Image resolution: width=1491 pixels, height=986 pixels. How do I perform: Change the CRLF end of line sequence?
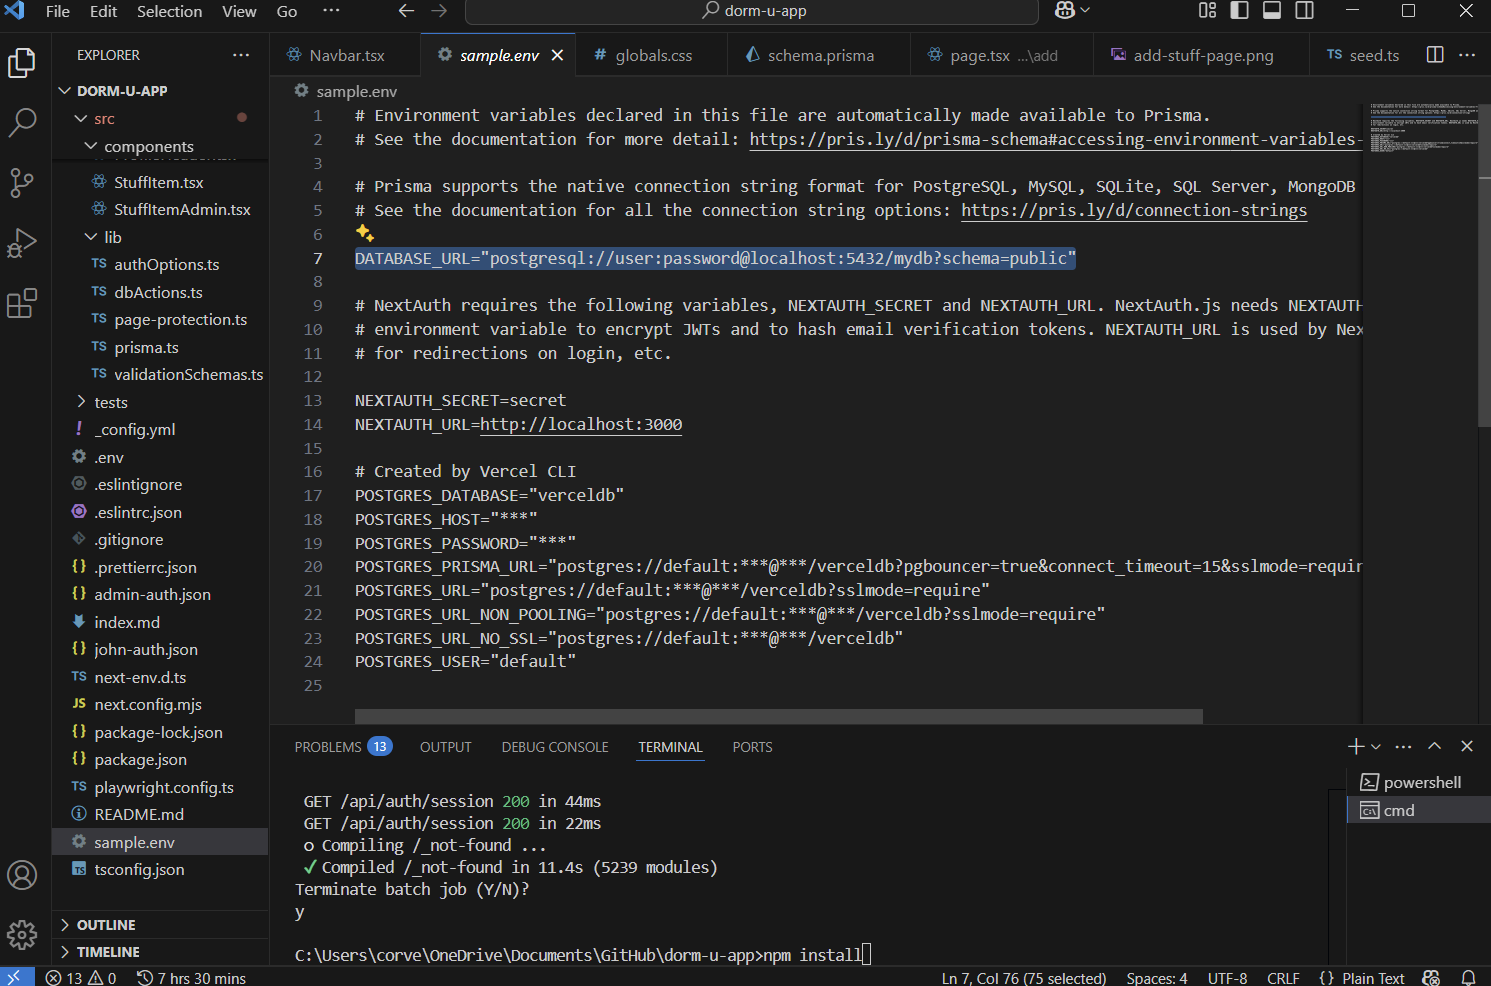click(1283, 977)
